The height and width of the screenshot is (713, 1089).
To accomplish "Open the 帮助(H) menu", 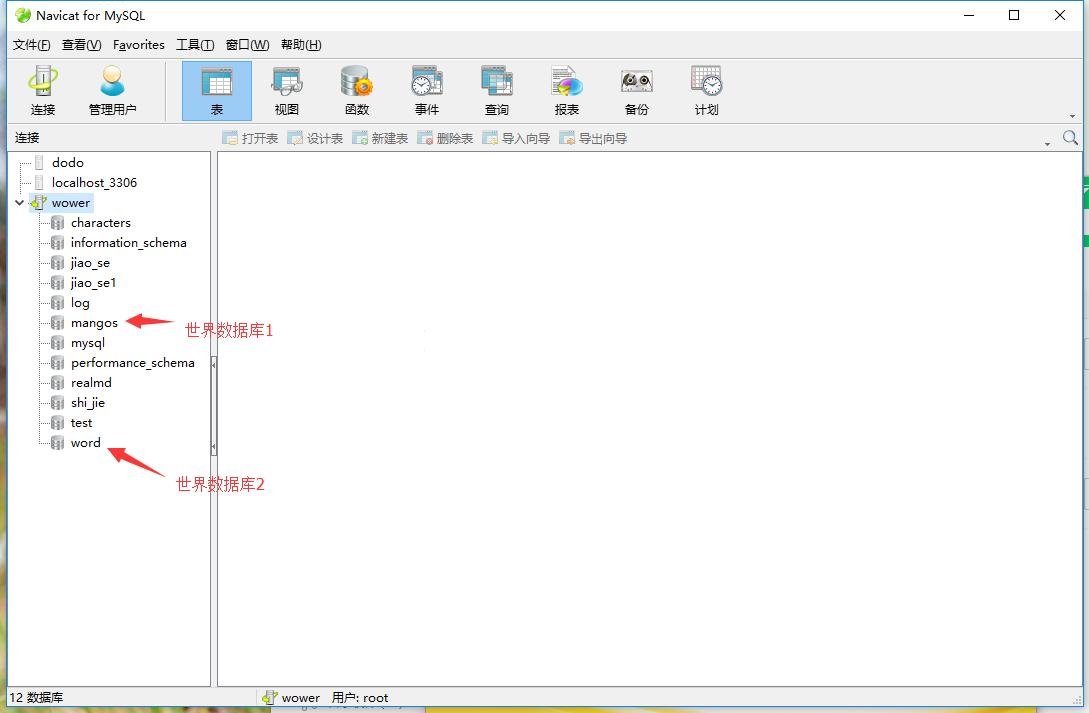I will (301, 44).
